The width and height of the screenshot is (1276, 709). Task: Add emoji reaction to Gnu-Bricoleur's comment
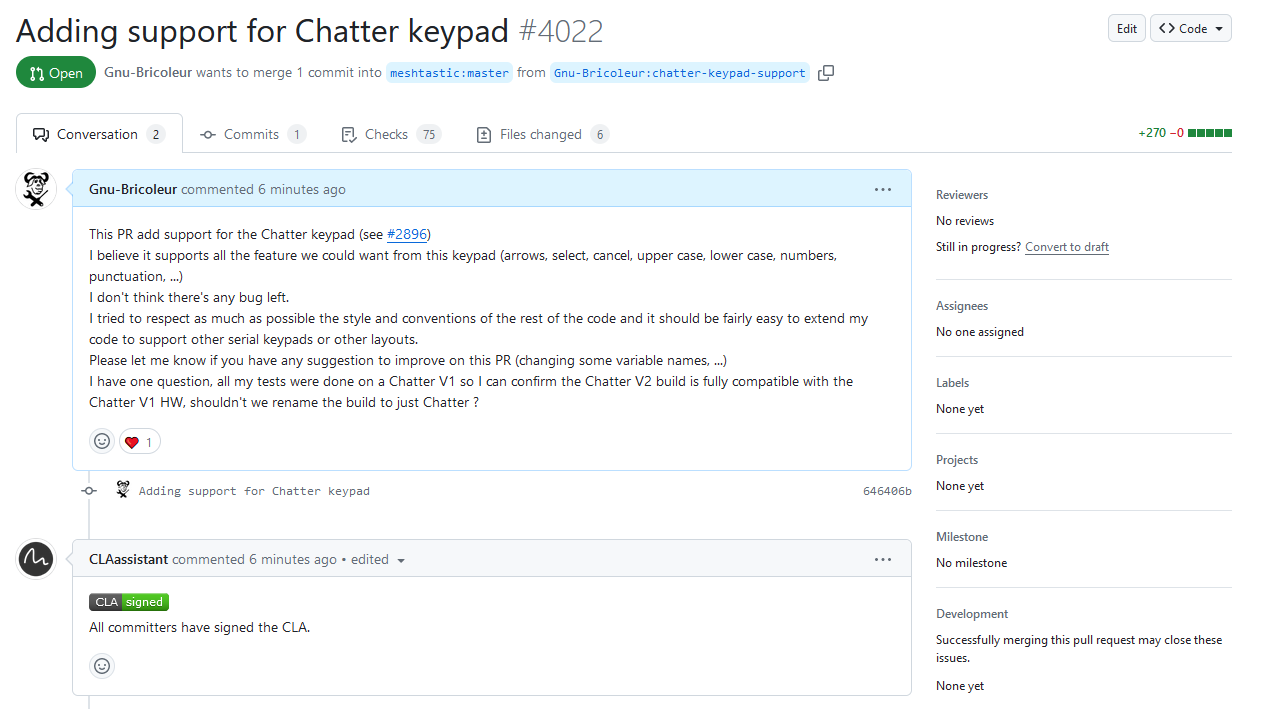102,441
